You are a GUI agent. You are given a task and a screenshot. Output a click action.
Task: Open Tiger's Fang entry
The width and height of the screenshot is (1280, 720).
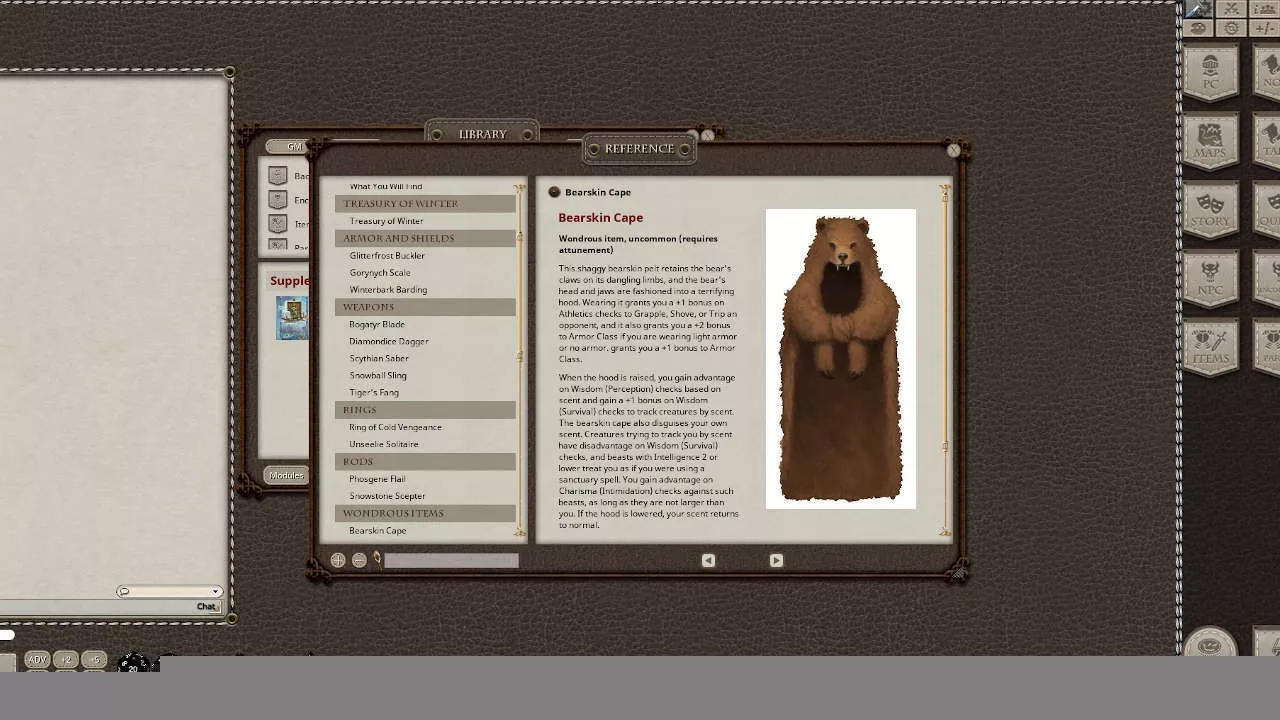click(x=374, y=392)
